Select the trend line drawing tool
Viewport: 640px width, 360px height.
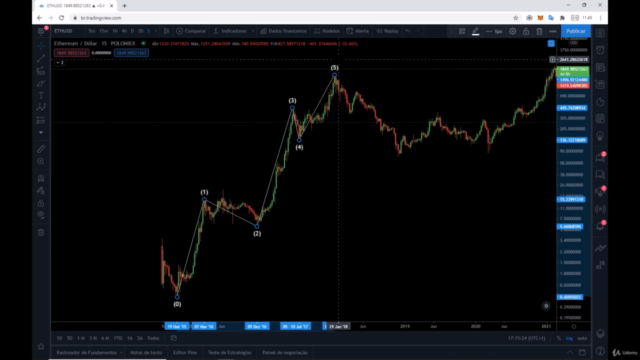click(x=41, y=59)
